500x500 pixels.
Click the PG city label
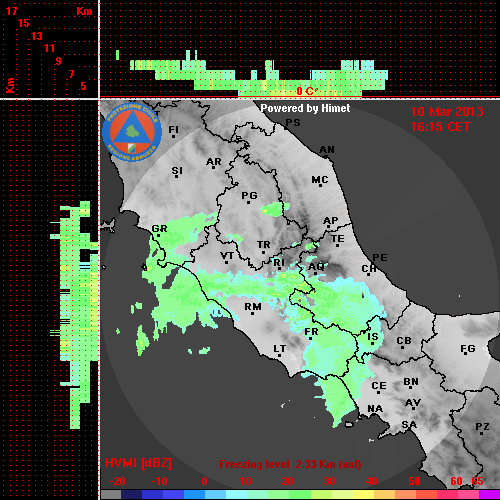(x=249, y=195)
